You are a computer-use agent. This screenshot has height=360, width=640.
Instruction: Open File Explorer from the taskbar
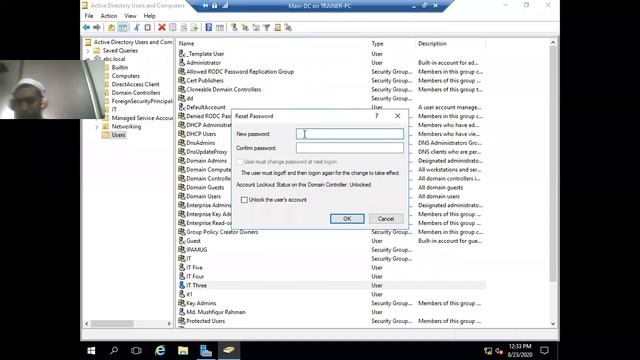point(183,351)
